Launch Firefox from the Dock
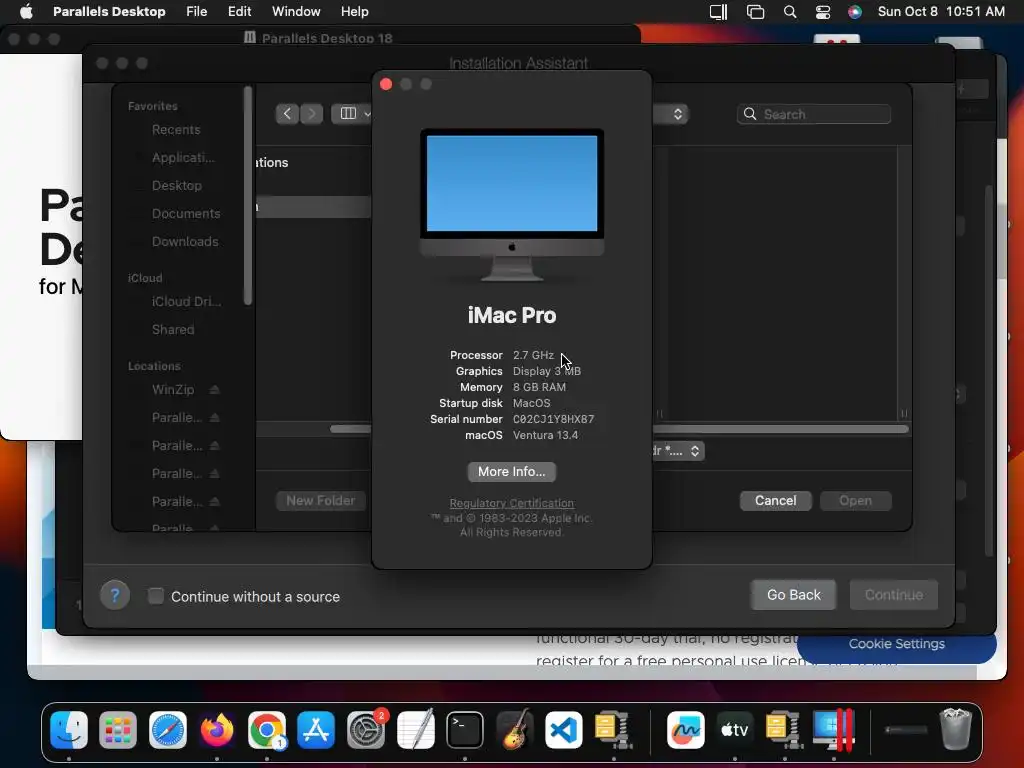1024x768 pixels. click(217, 729)
